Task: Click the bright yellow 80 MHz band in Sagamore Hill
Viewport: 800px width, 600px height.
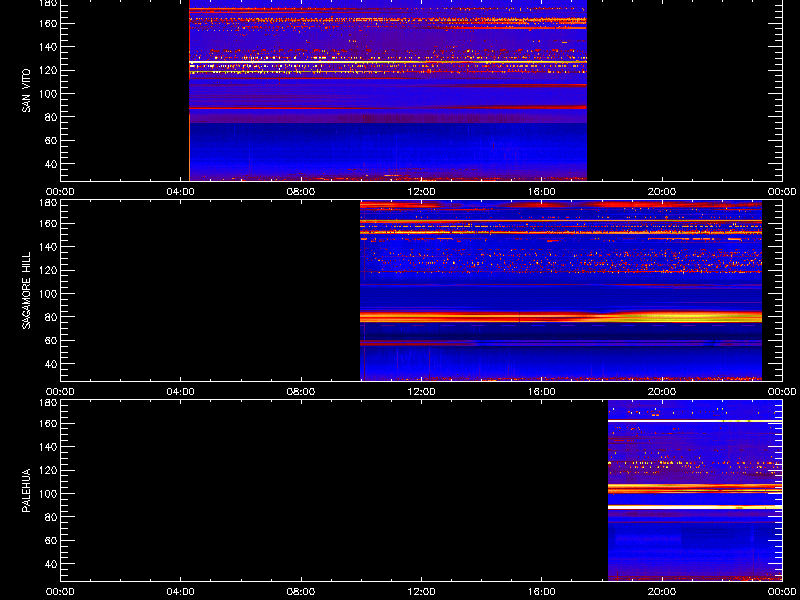Action: tap(561, 317)
